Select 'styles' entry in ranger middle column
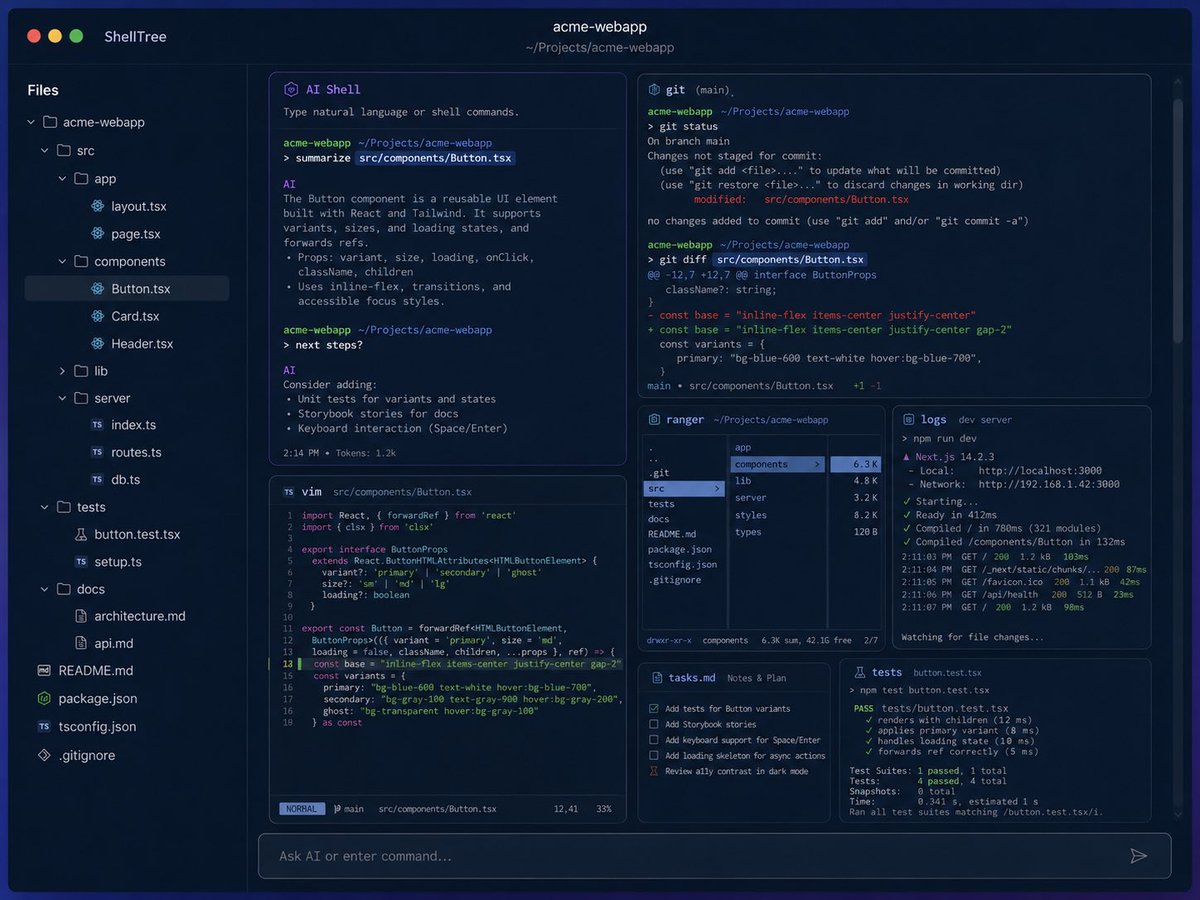Screen dimensions: 1200x900 click(x=751, y=515)
